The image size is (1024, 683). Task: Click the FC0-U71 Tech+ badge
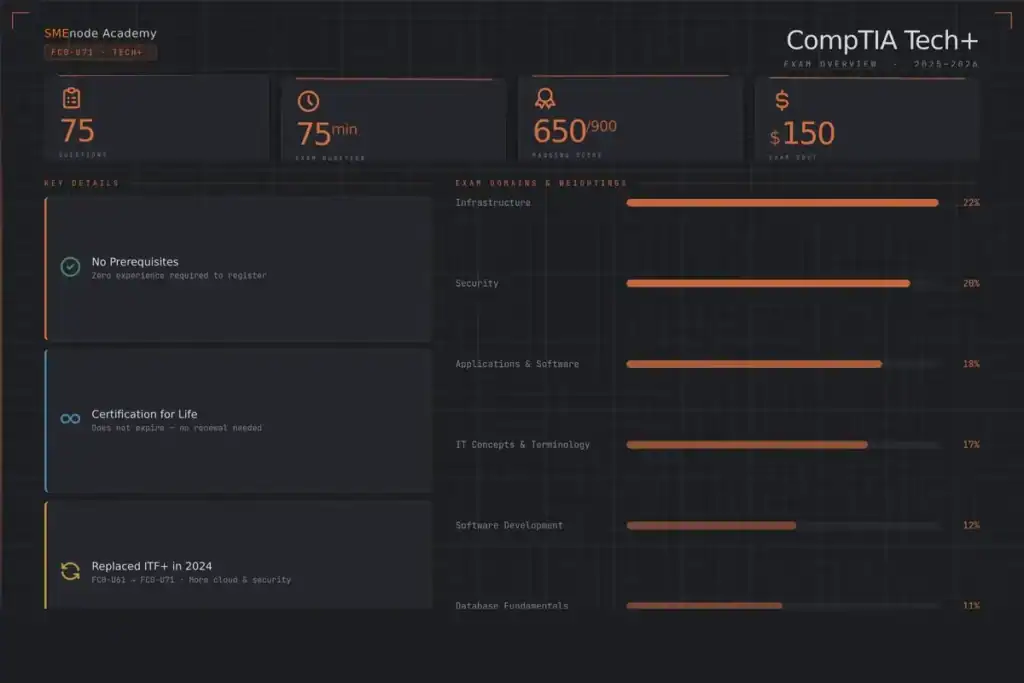click(x=100, y=52)
